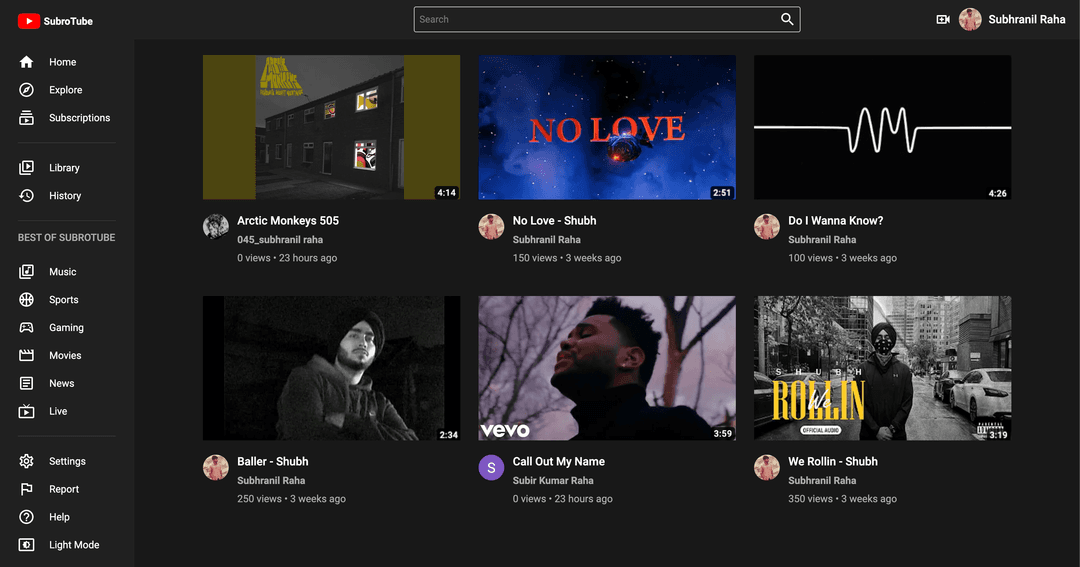Screen dimensions: 1080x567
Task: Open the Baller - Shubh title
Action: point(273,462)
